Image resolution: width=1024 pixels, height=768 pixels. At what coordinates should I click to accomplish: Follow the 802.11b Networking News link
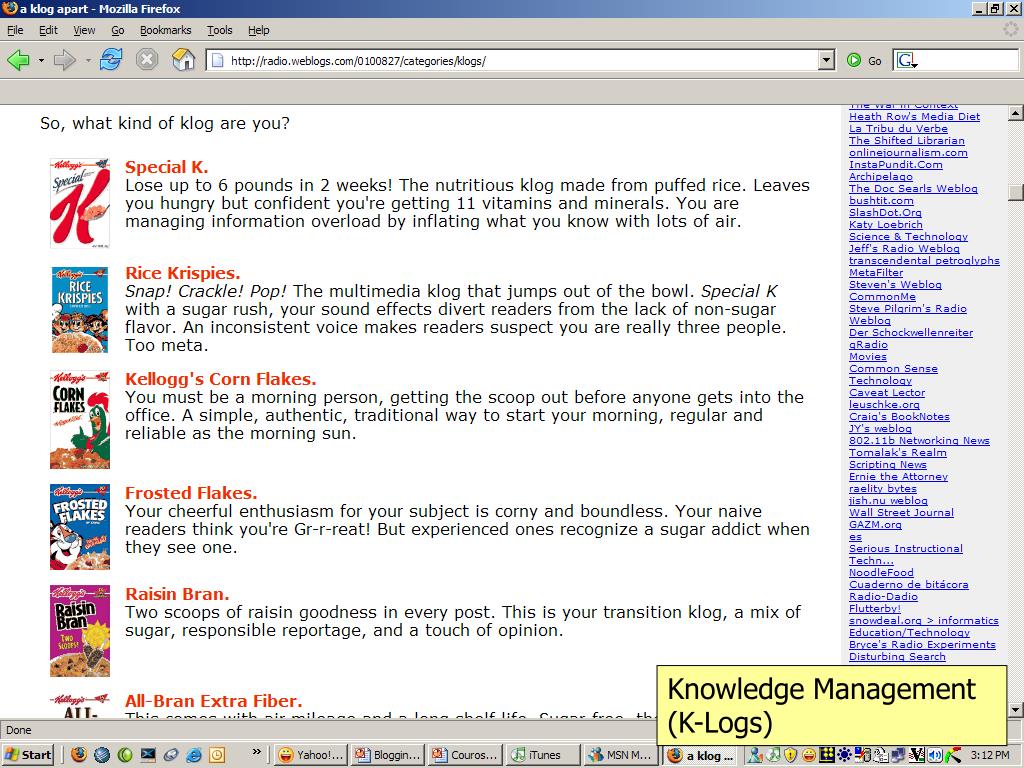pos(919,441)
